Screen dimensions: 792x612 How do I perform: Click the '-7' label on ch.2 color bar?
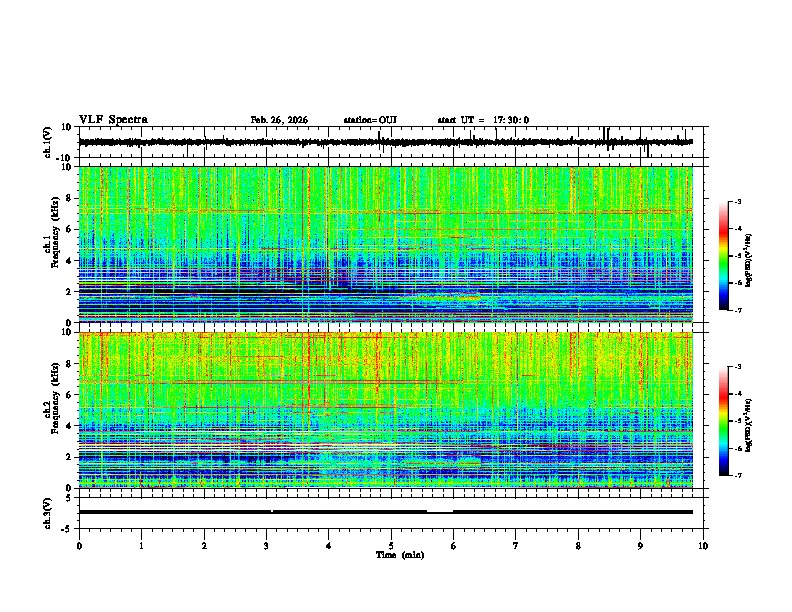(738, 476)
